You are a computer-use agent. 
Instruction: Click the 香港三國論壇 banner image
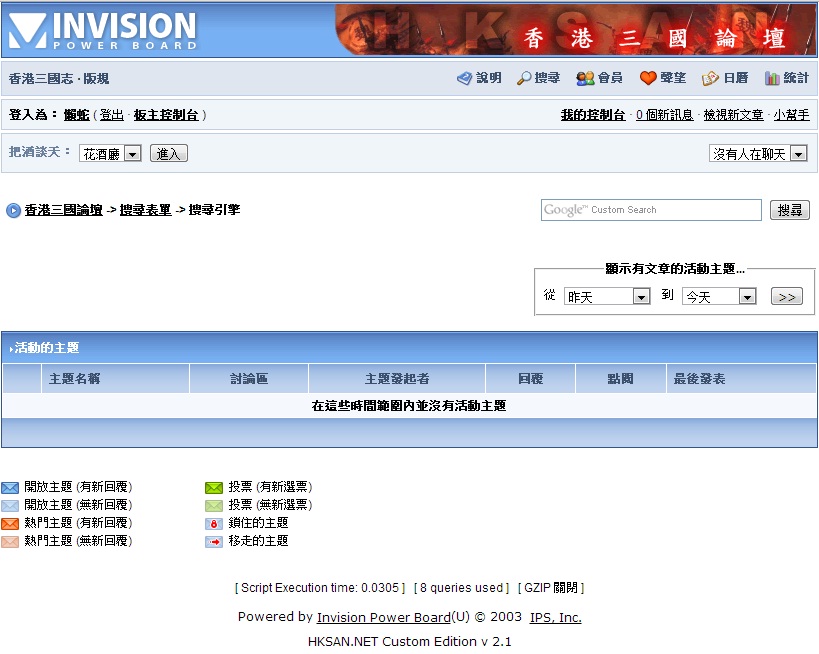(x=575, y=30)
